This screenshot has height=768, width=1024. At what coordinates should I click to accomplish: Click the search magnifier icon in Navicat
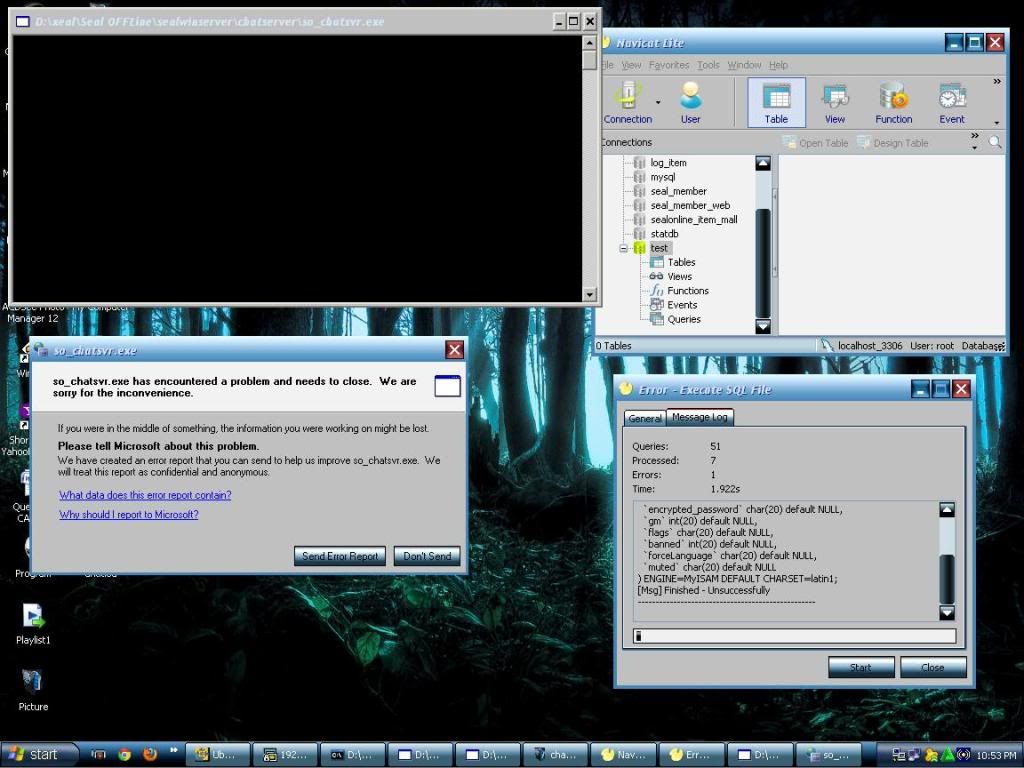995,143
